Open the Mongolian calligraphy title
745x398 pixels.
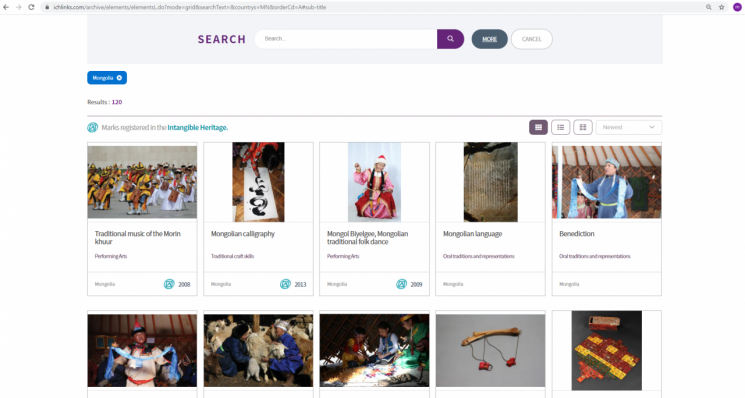point(243,234)
